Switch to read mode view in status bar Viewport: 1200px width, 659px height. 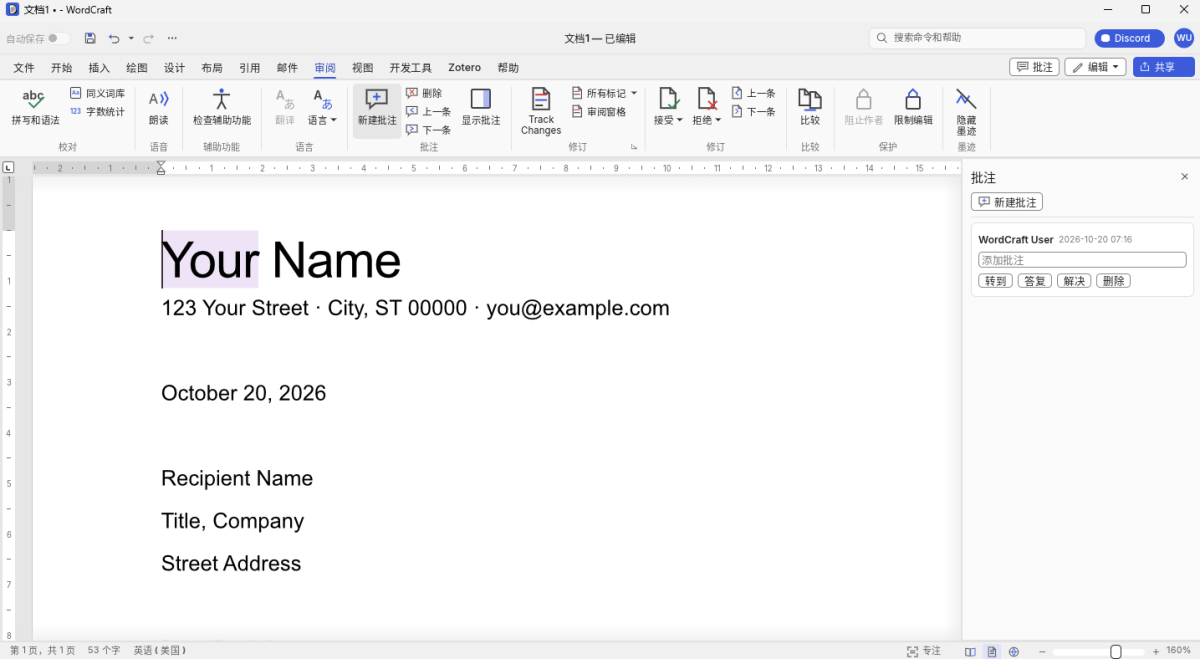[x=970, y=651]
